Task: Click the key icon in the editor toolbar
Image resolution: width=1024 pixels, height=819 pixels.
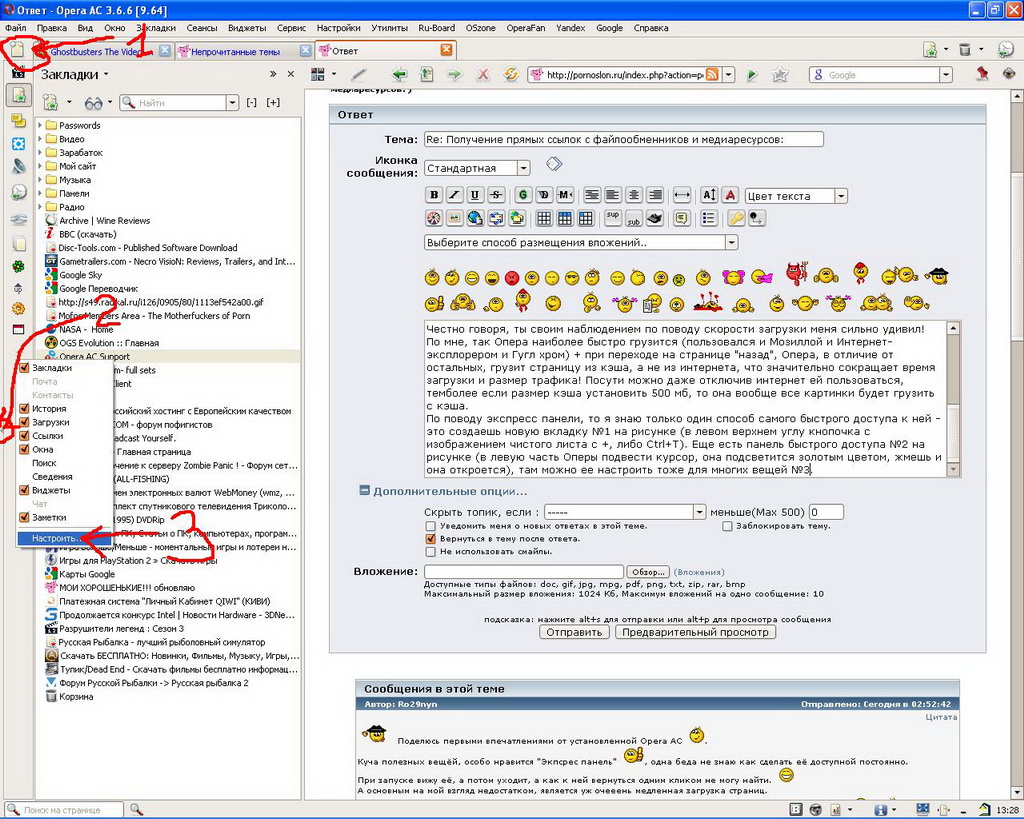Action: point(736,218)
